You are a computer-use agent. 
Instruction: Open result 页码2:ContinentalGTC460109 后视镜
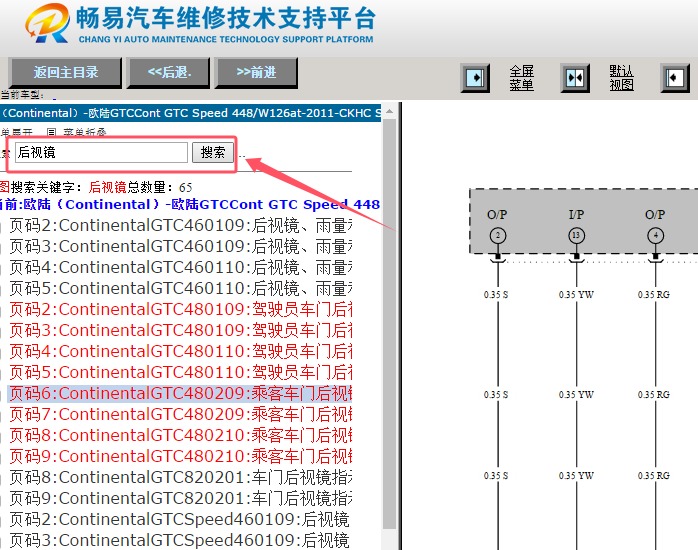point(180,226)
